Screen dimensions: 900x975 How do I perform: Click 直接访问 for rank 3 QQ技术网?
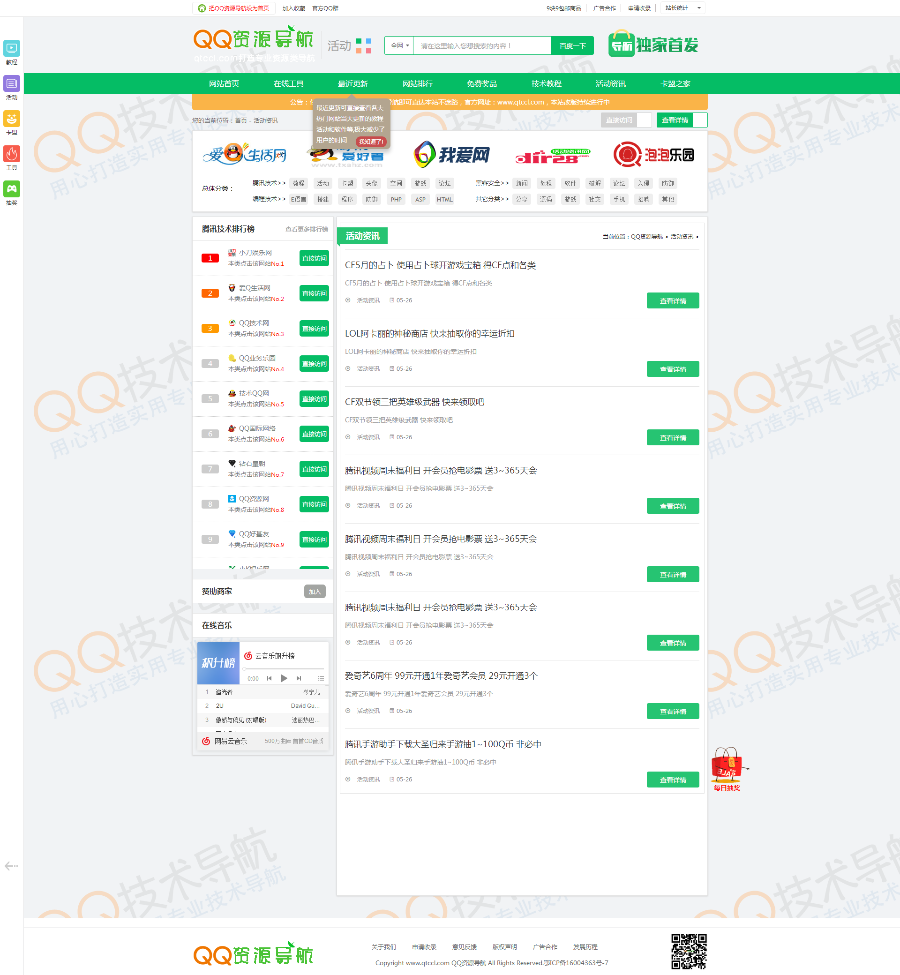314,328
